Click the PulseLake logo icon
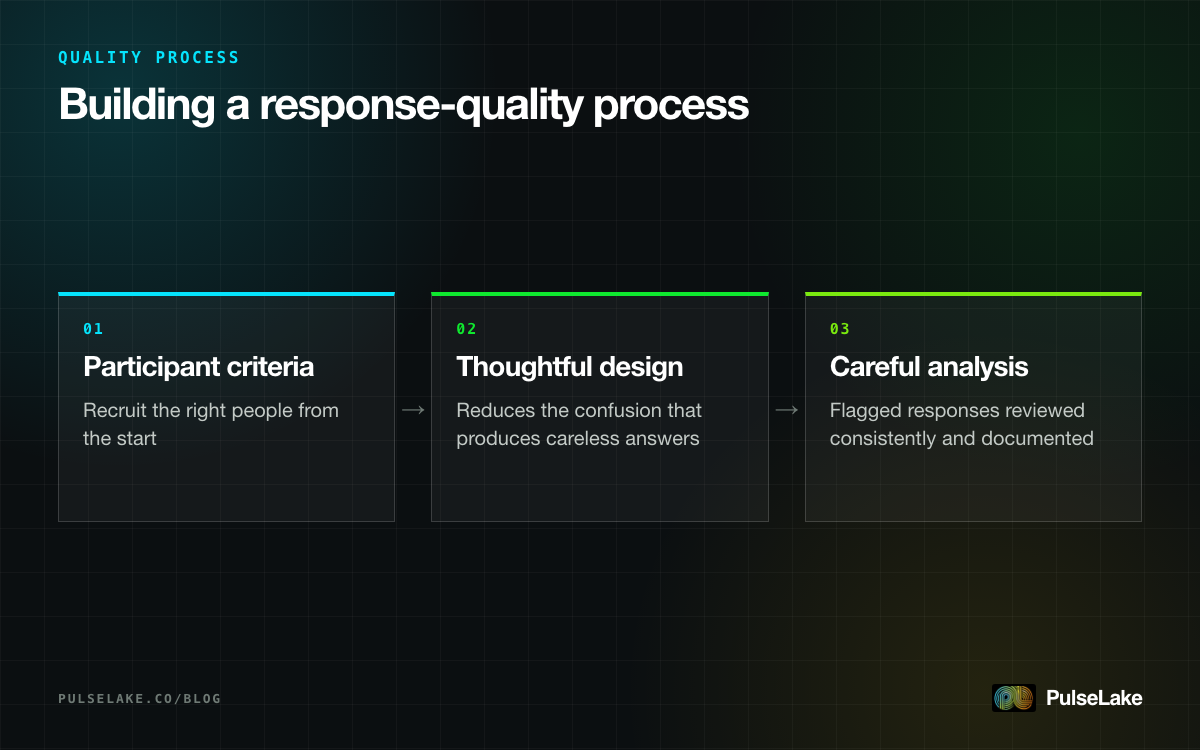Viewport: 1200px width, 750px height. pos(1013,698)
